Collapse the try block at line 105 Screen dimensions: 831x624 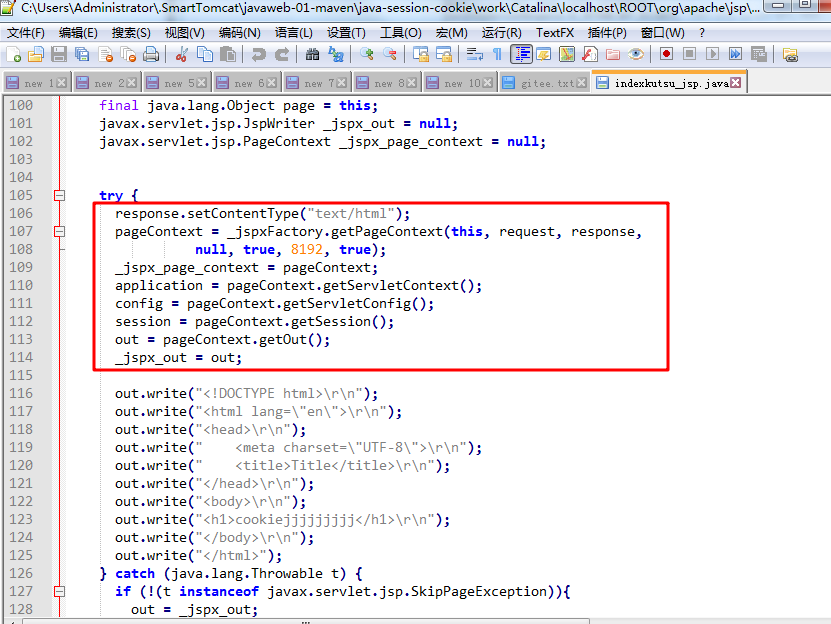[60, 196]
